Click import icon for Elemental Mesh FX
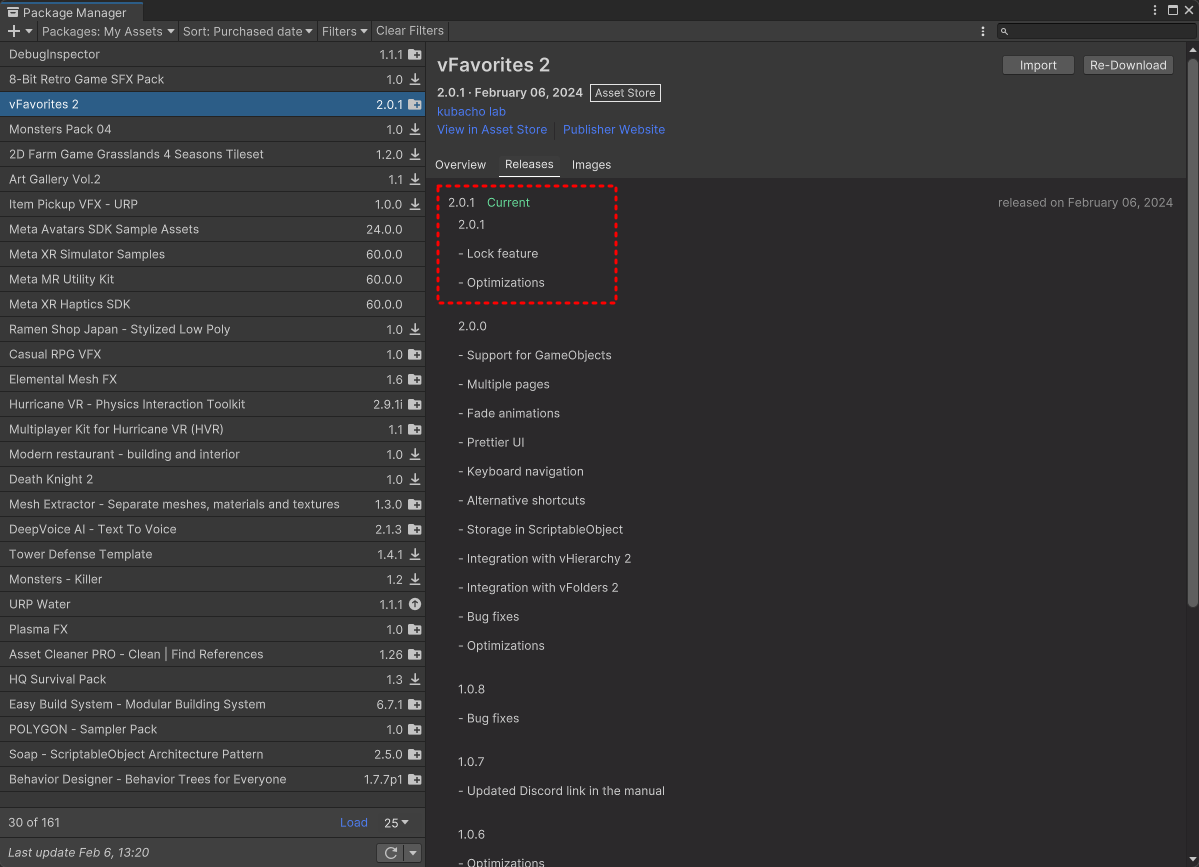Viewport: 1199px width, 867px height. click(x=414, y=379)
